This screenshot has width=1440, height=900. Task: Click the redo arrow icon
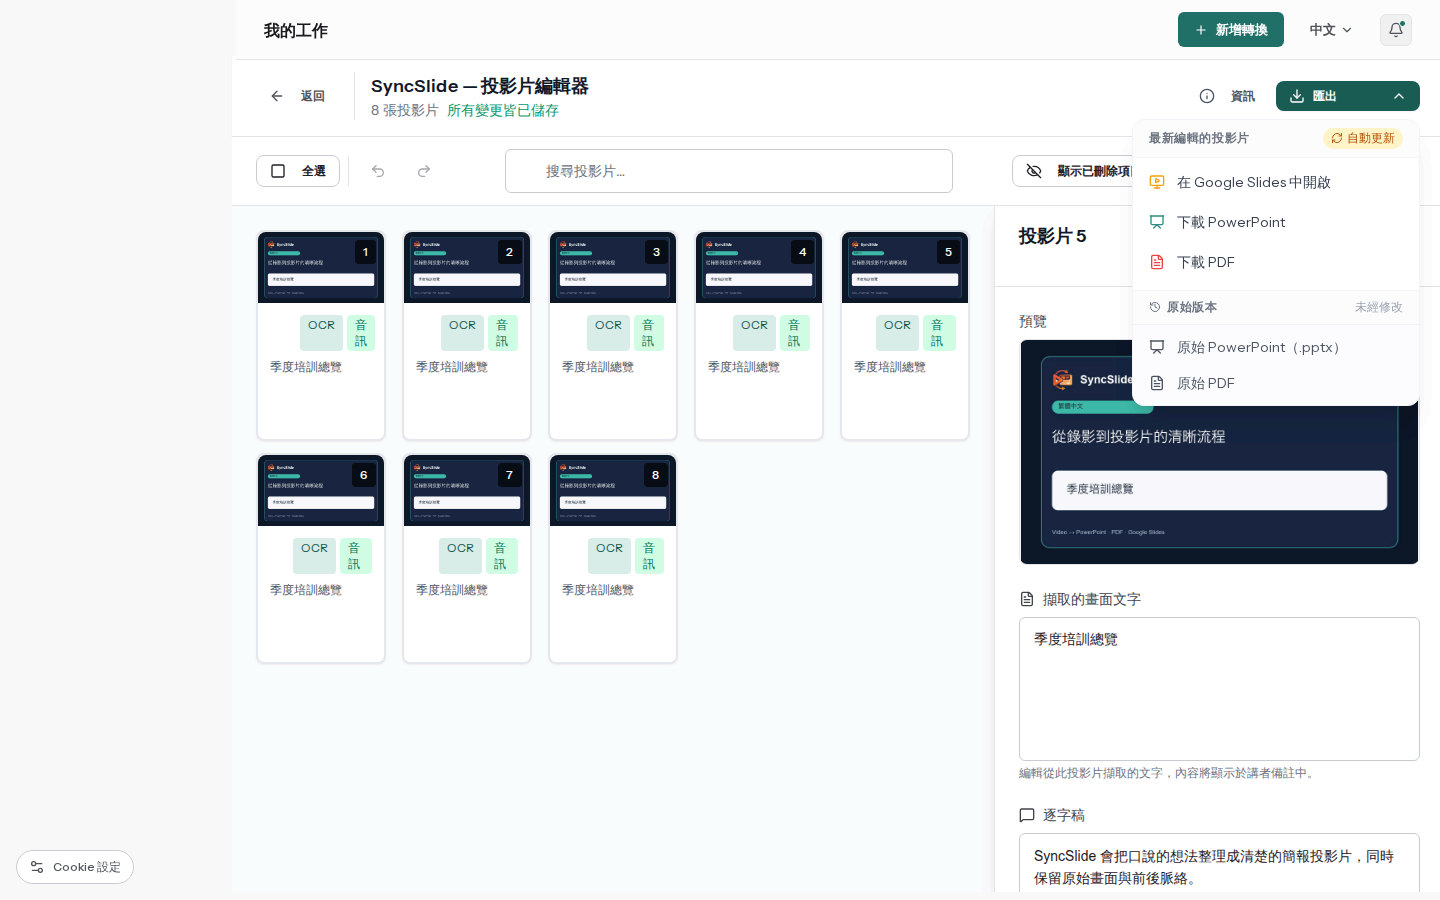coord(424,171)
